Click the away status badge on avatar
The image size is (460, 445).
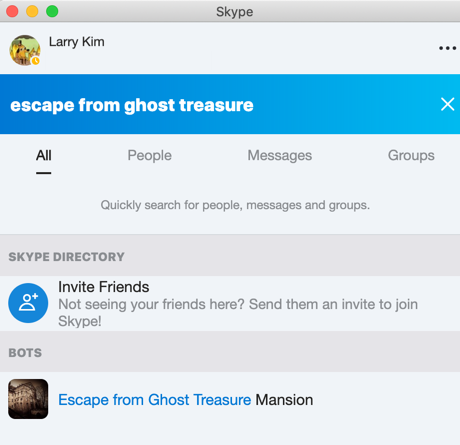(x=35, y=61)
